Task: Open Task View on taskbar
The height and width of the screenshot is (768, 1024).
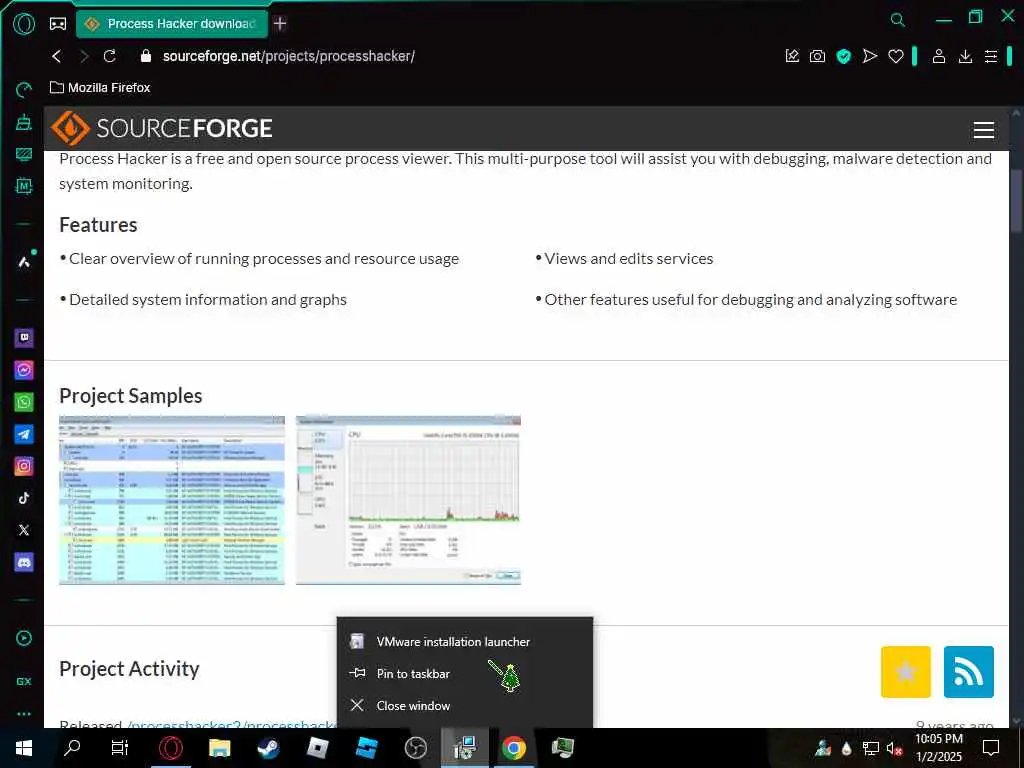Action: (120, 748)
